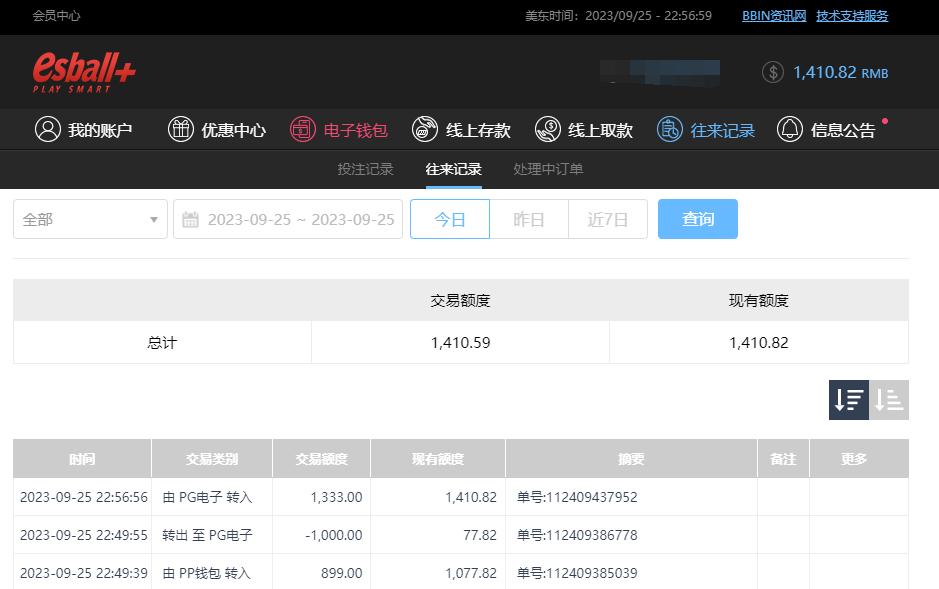The height and width of the screenshot is (589, 939).
Task: Click the 我的账户 user icon
Action: [x=47, y=130]
